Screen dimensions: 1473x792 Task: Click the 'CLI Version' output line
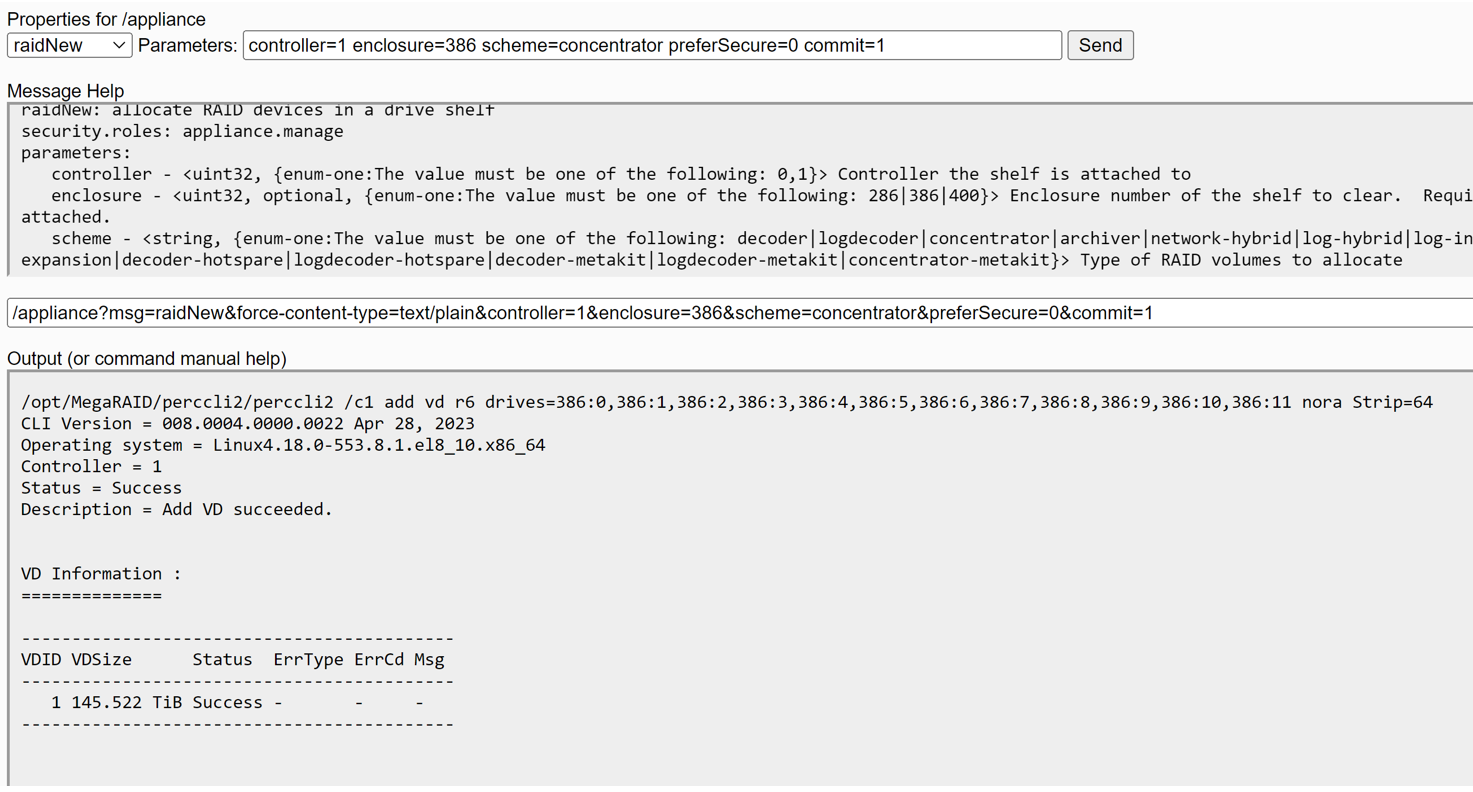247,423
